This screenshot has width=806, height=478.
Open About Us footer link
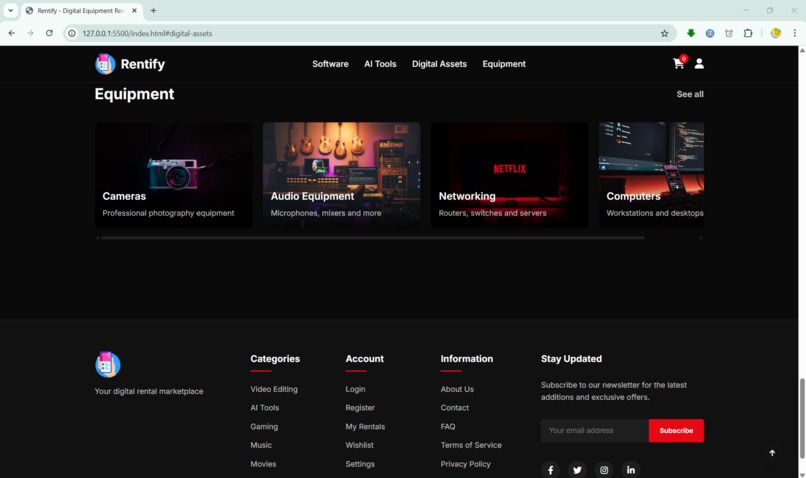pos(457,389)
